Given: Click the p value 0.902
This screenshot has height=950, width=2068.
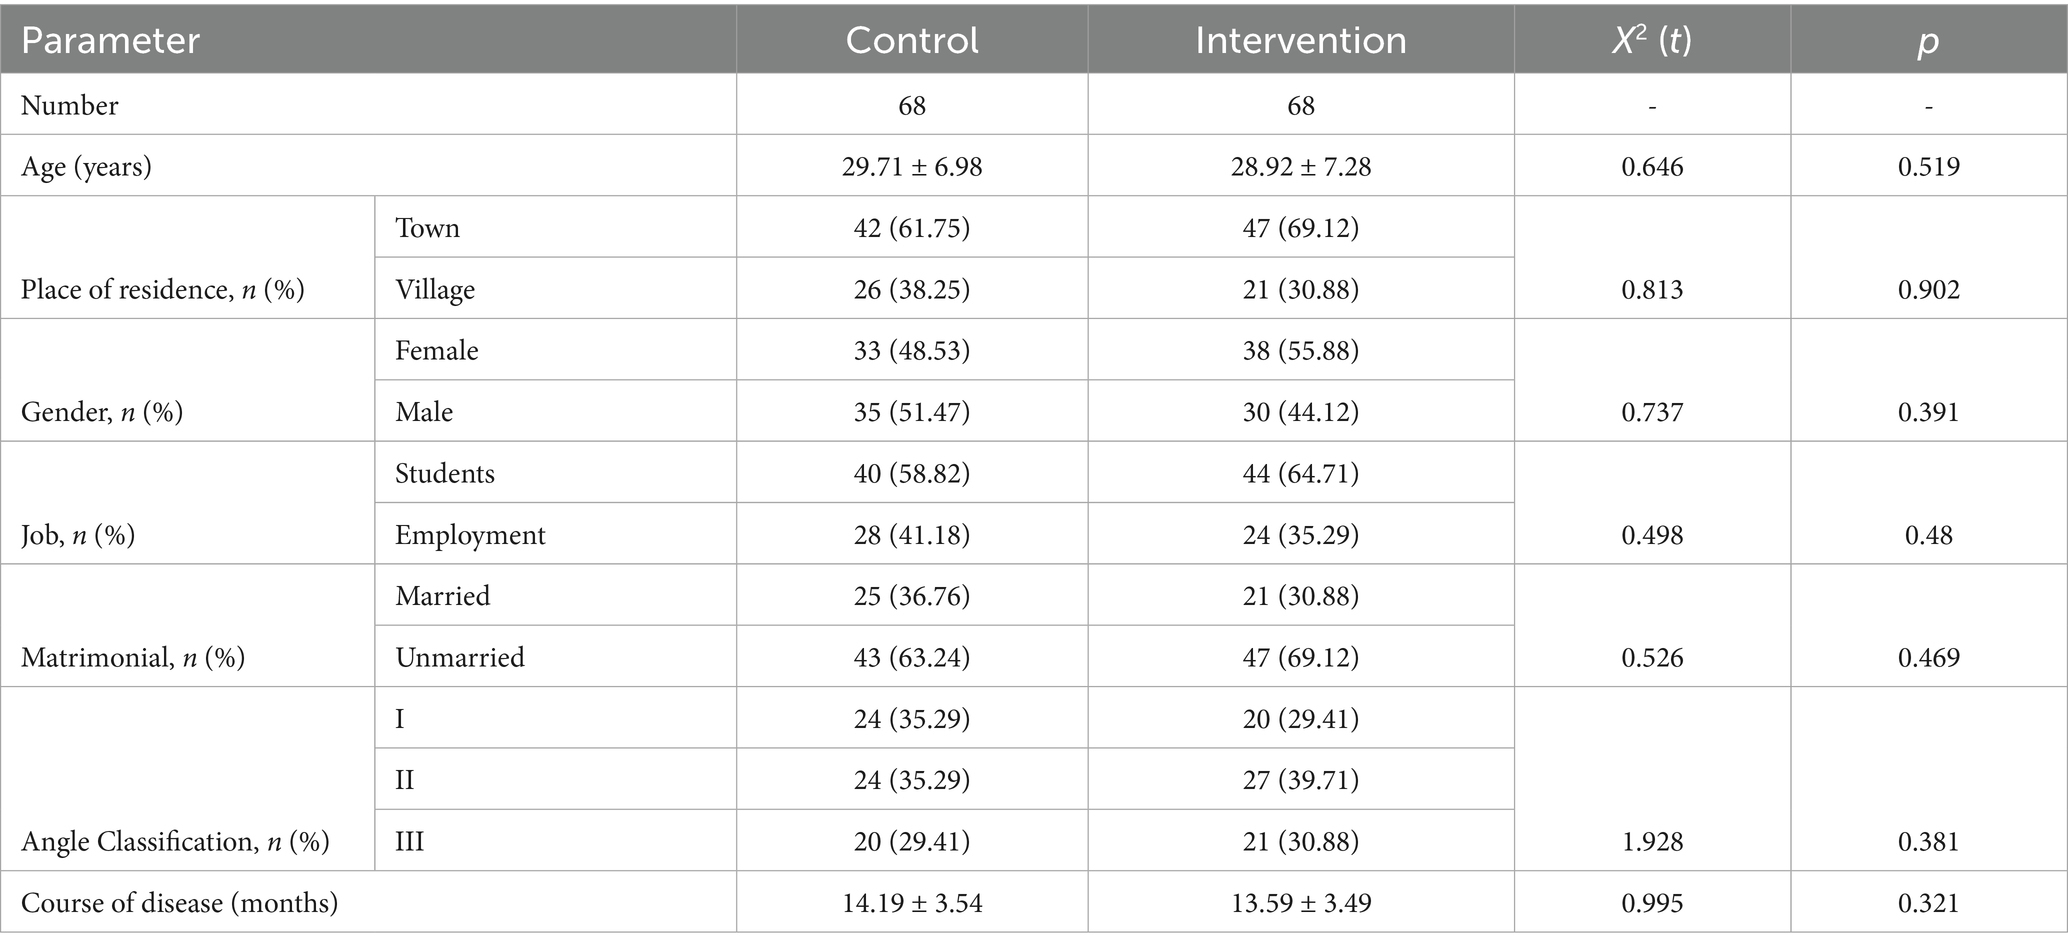Looking at the screenshot, I should 1928,290.
